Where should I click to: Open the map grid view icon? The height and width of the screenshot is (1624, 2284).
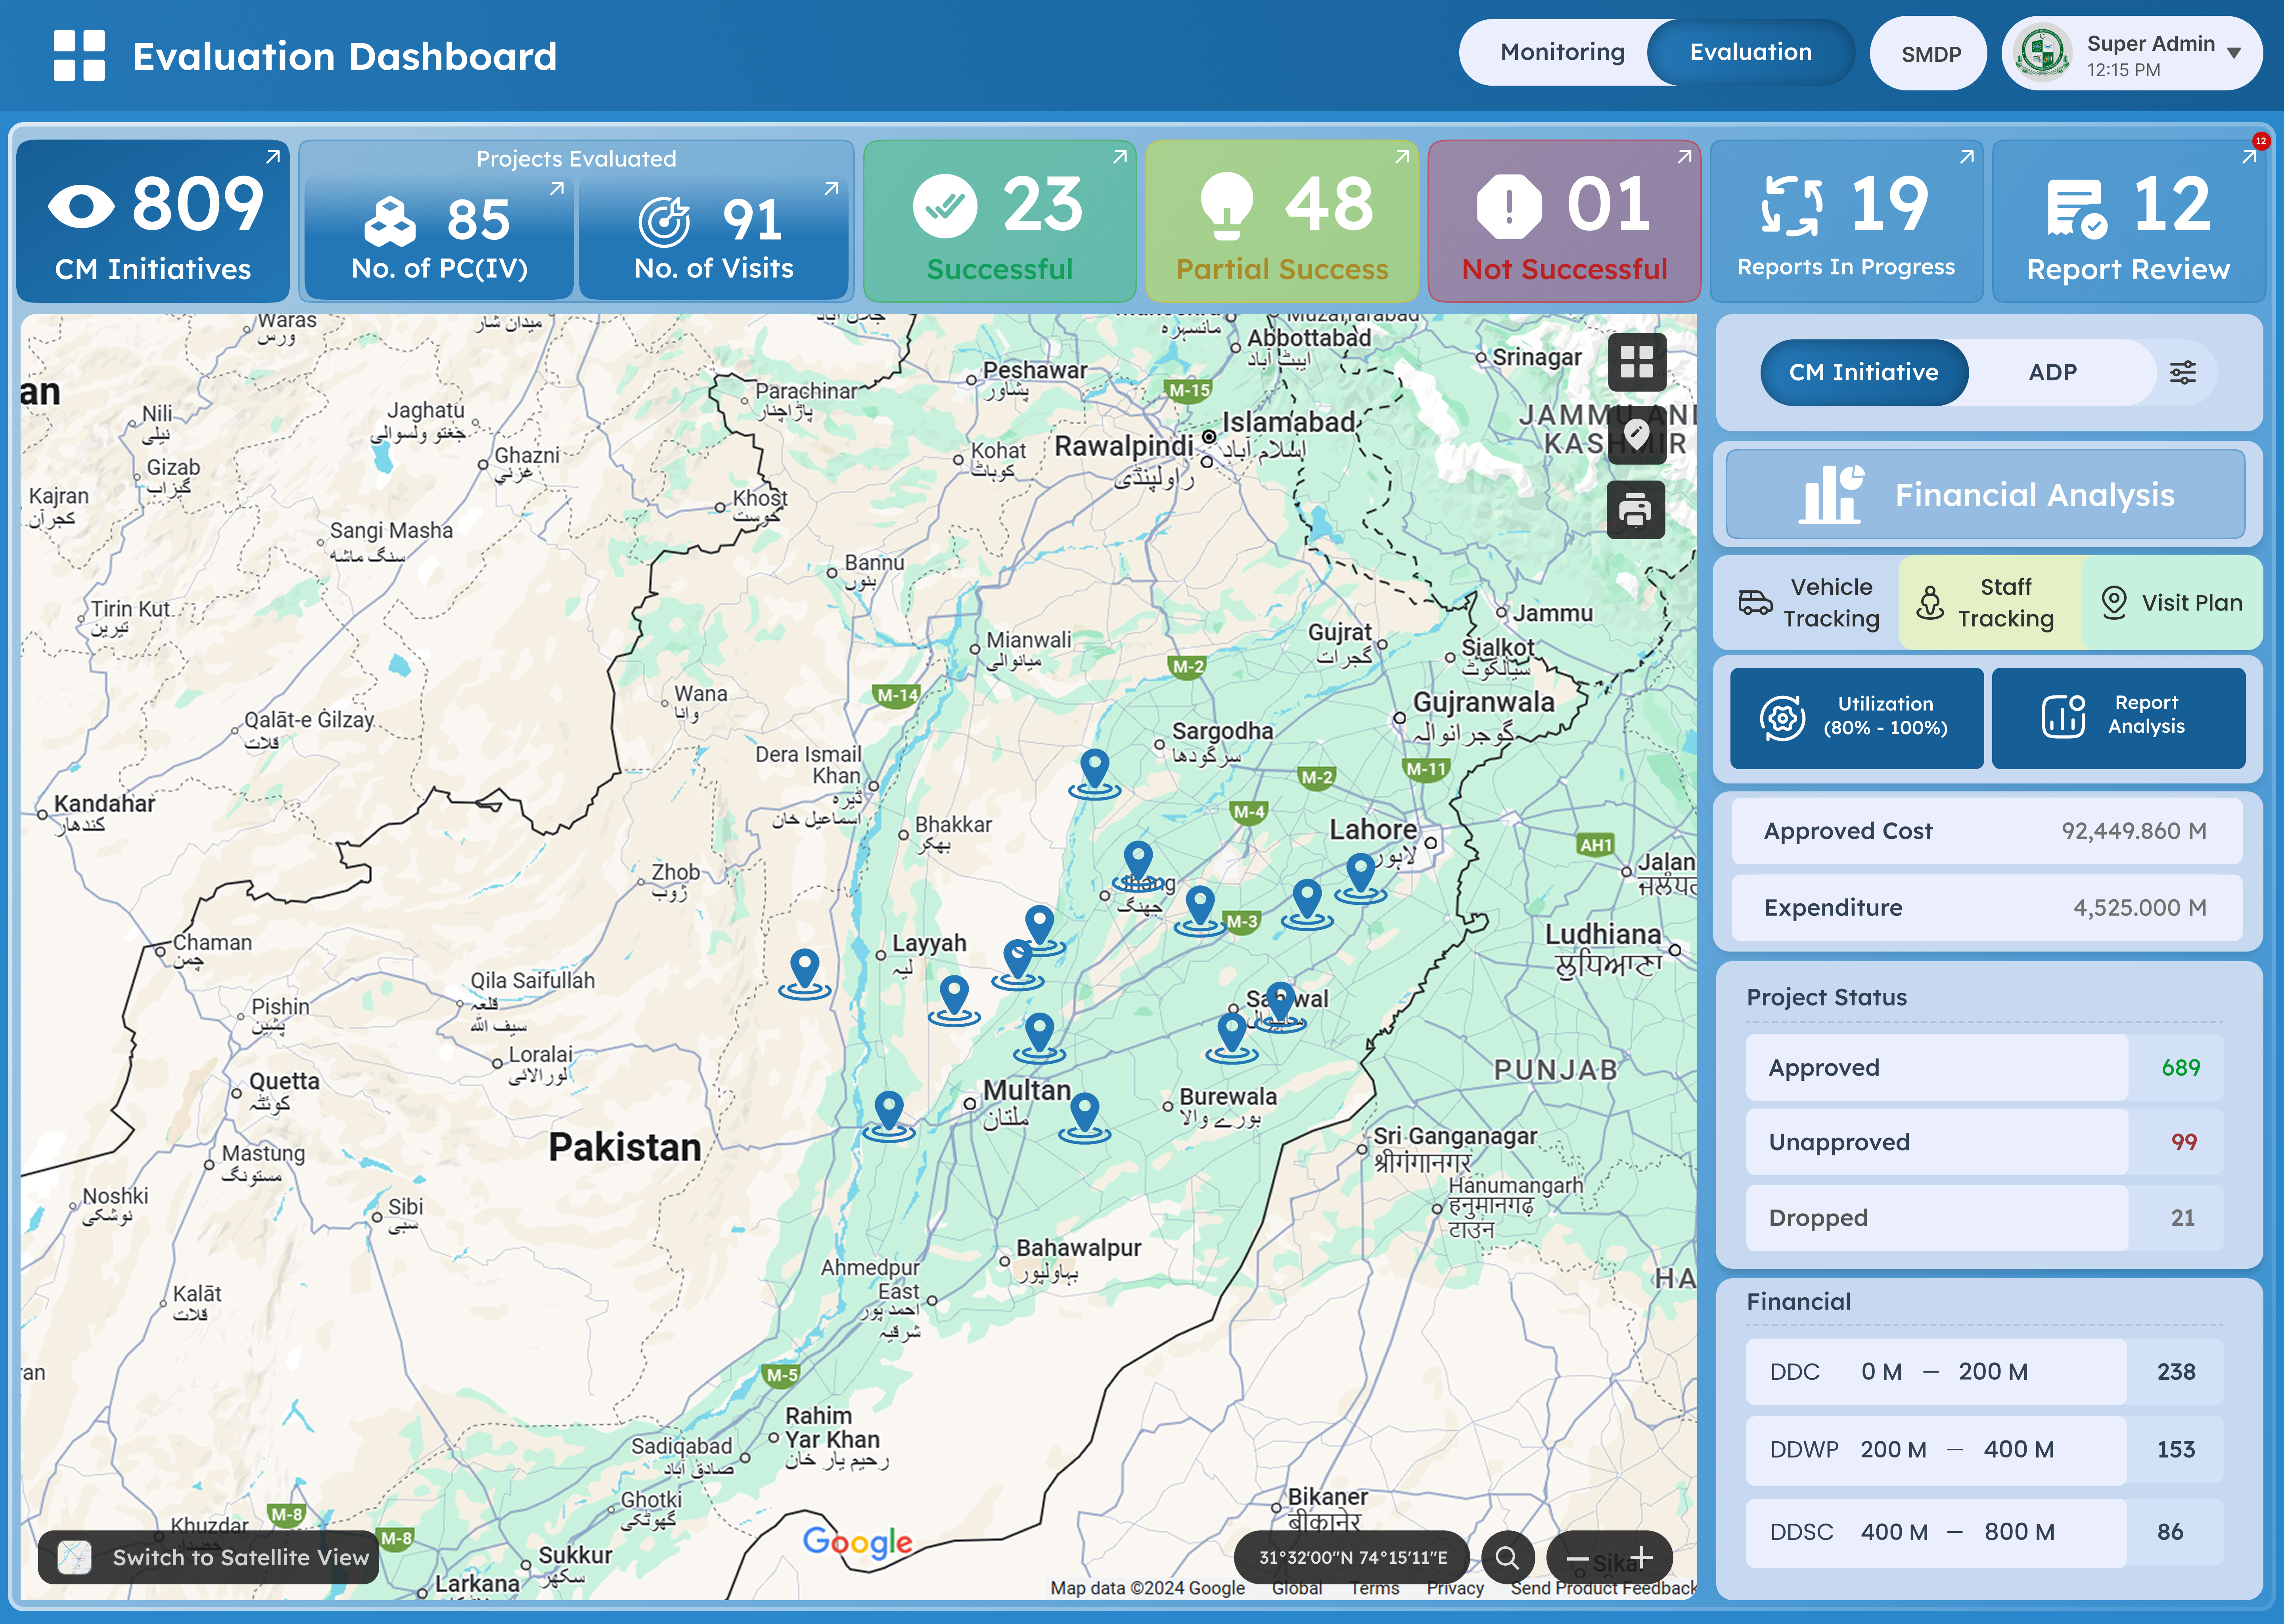[1636, 362]
